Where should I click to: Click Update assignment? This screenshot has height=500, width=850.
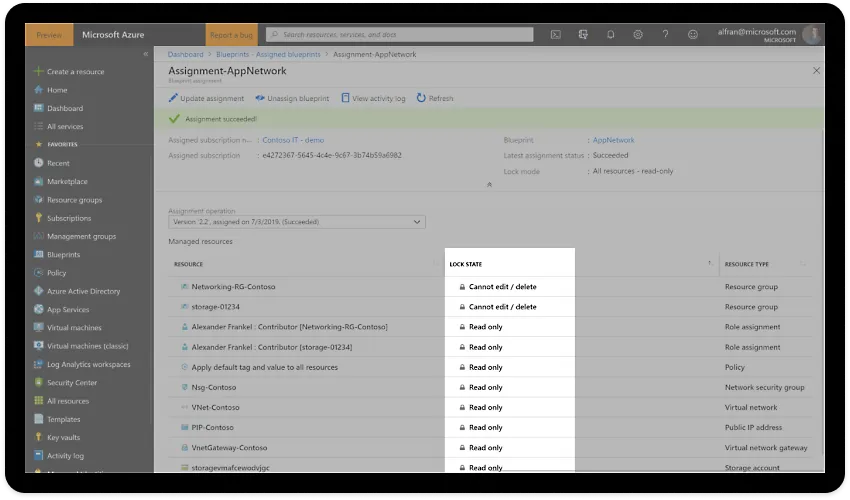pos(206,98)
